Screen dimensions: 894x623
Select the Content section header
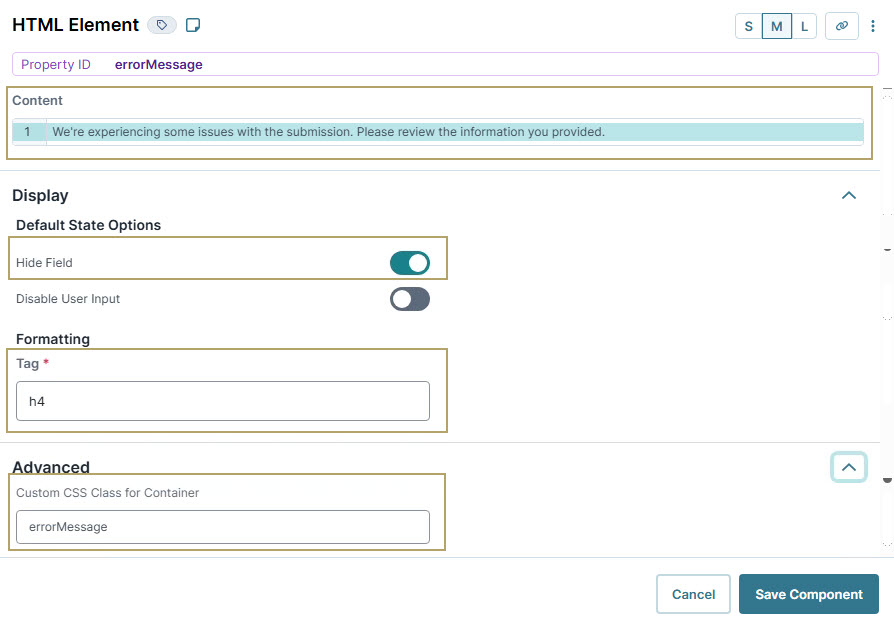(38, 100)
